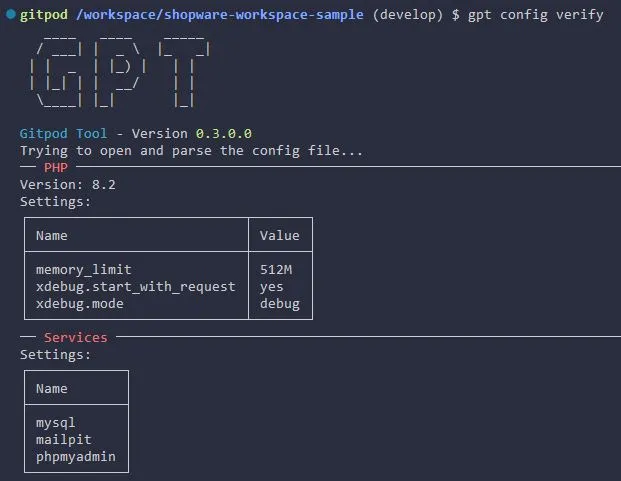Click the 'Value' column header

(280, 236)
